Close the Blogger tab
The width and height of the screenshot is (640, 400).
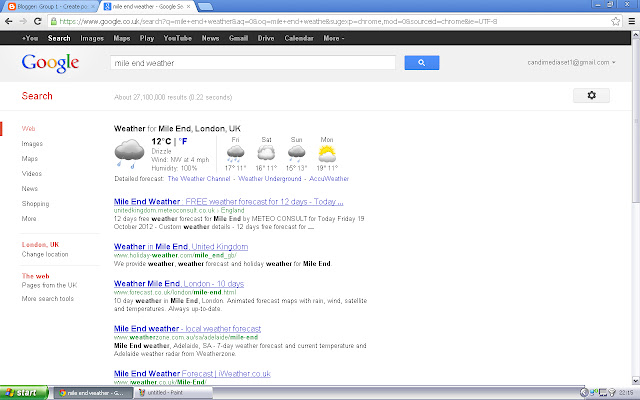point(93,7)
